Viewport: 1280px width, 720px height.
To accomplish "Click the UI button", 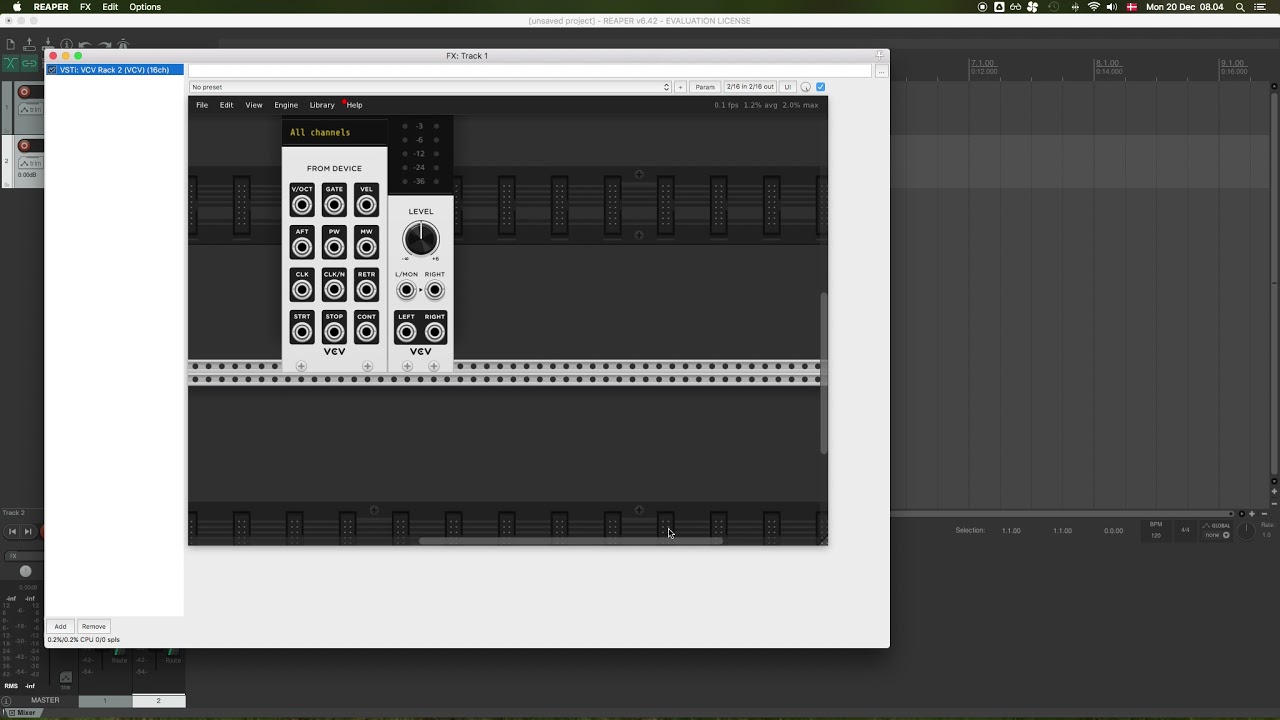I will [x=788, y=87].
